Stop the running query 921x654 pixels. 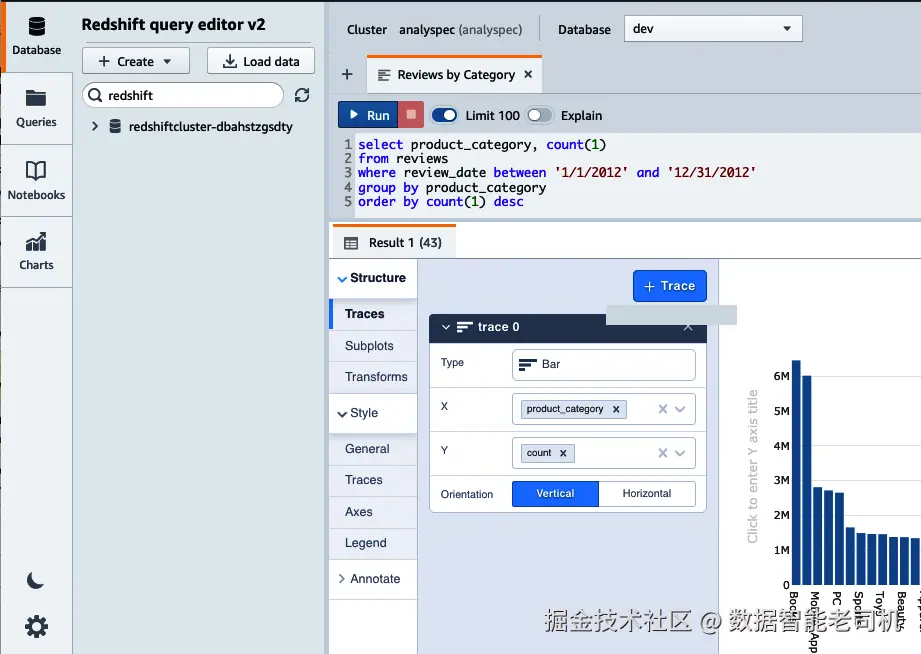(x=411, y=115)
